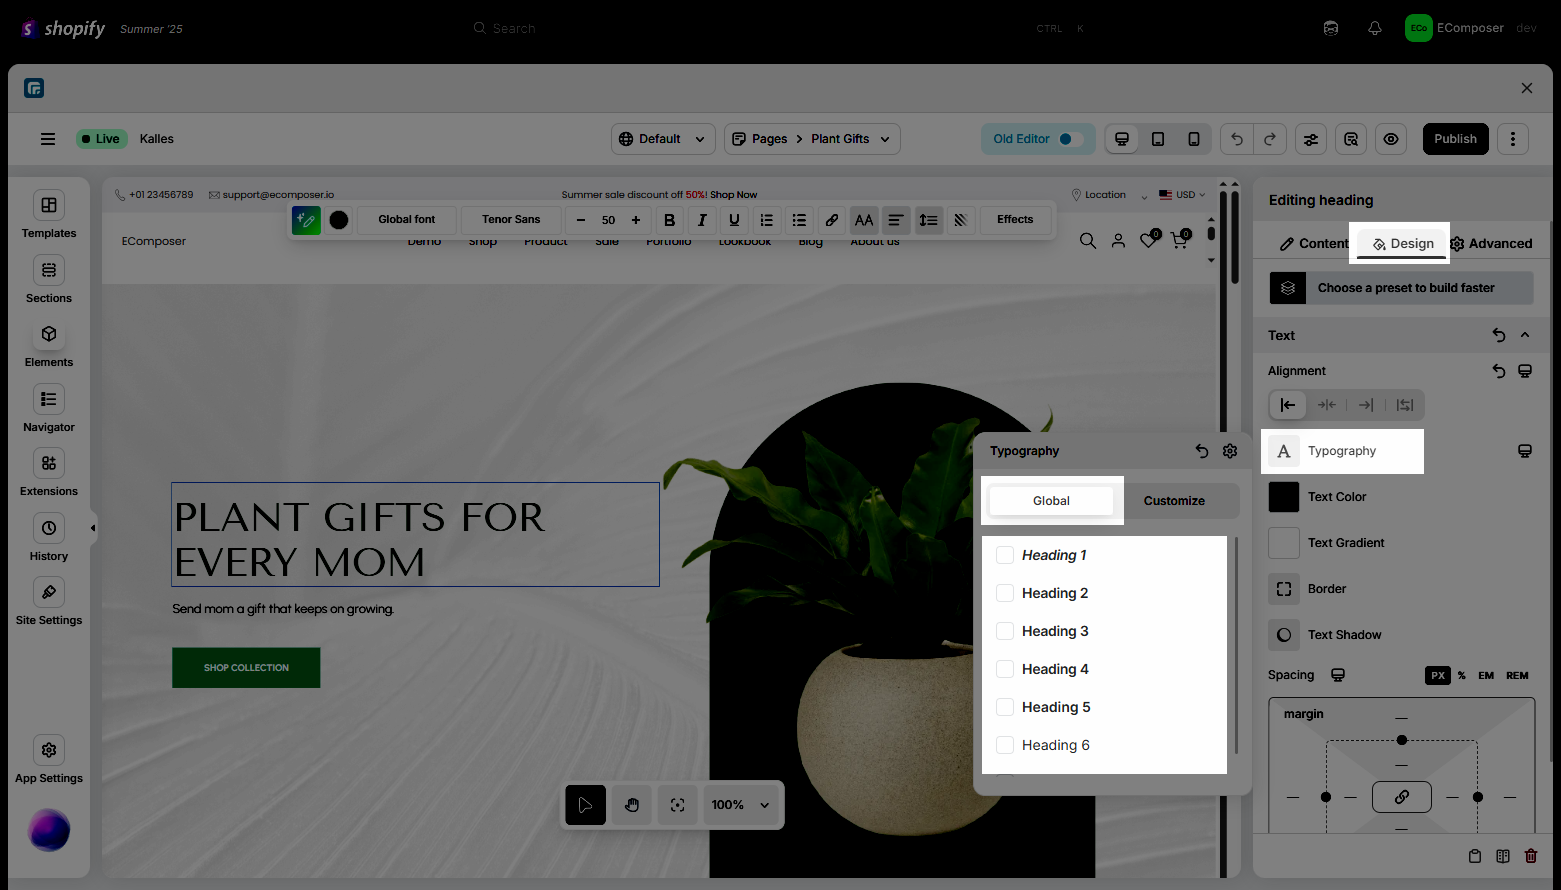Screen dimensions: 1561x890
Task: Click the Publish button
Action: 1455,139
